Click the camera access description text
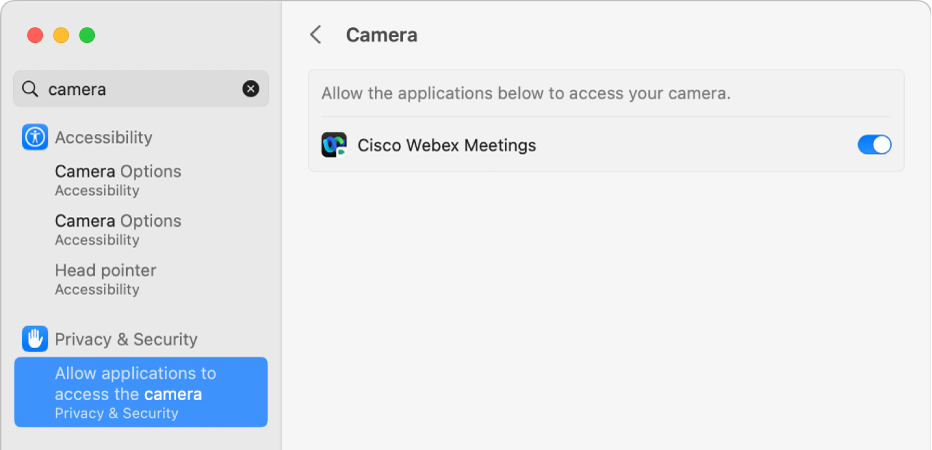 pos(526,94)
